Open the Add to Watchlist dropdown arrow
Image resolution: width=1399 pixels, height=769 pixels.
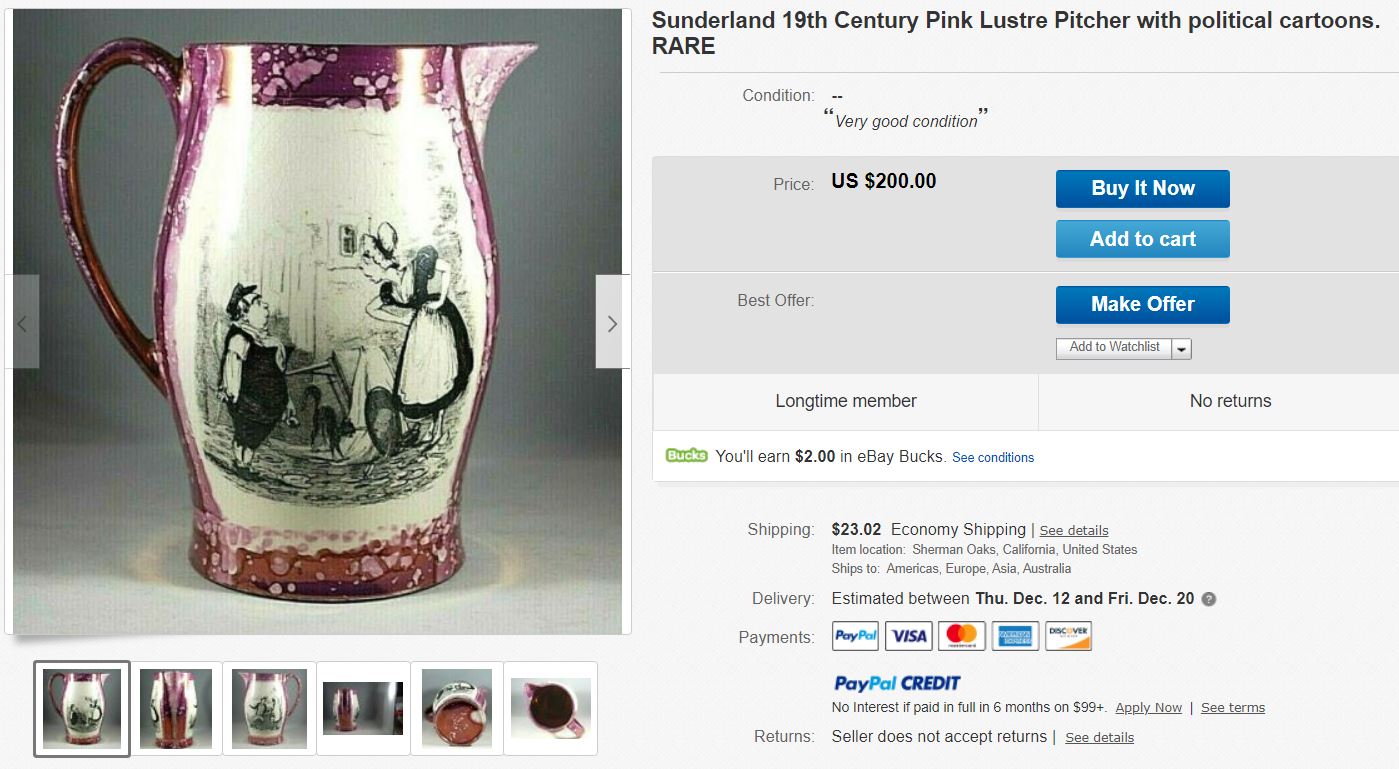(x=1181, y=348)
